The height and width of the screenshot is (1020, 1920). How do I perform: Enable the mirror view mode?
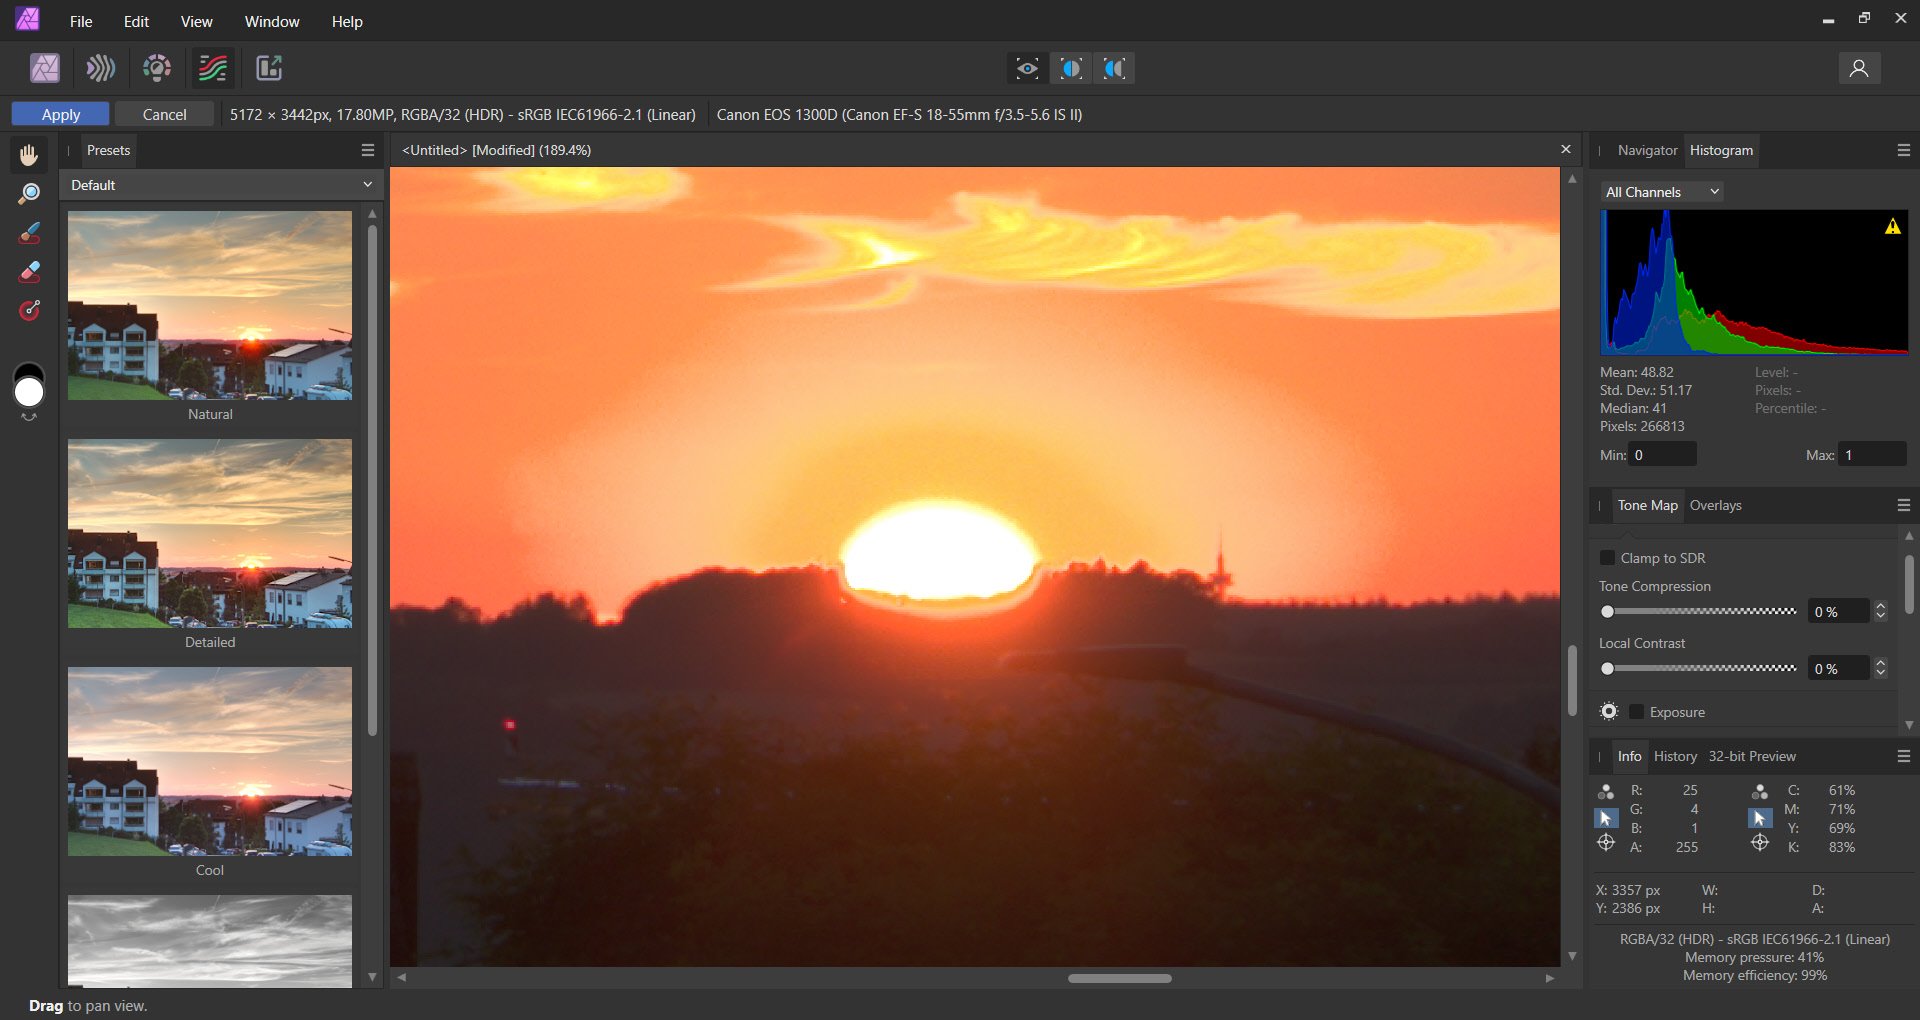[1114, 68]
